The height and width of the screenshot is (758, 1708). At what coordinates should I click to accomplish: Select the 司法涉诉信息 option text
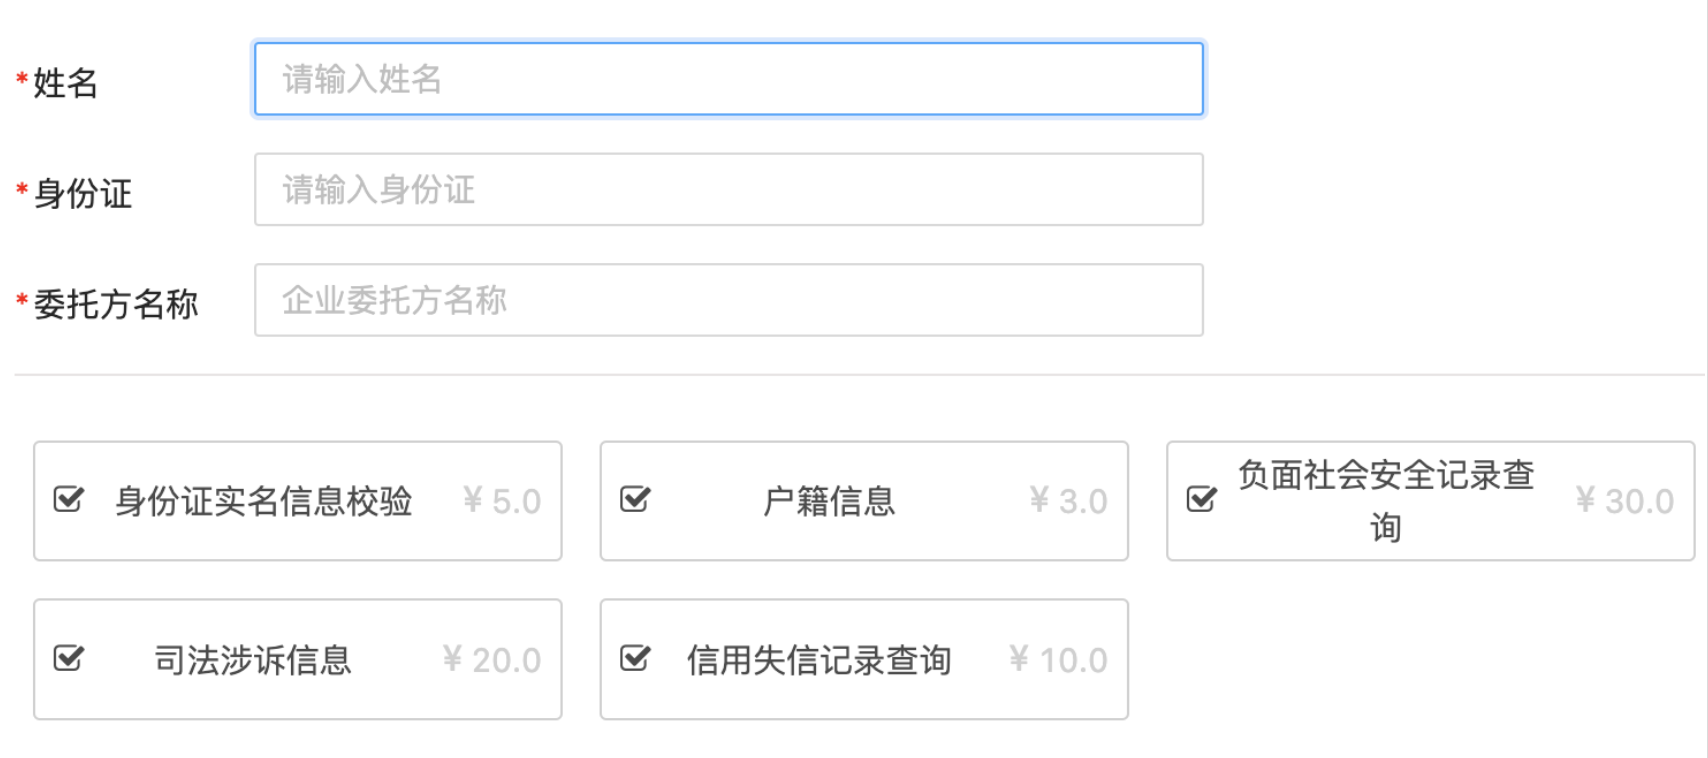pyautogui.click(x=253, y=660)
